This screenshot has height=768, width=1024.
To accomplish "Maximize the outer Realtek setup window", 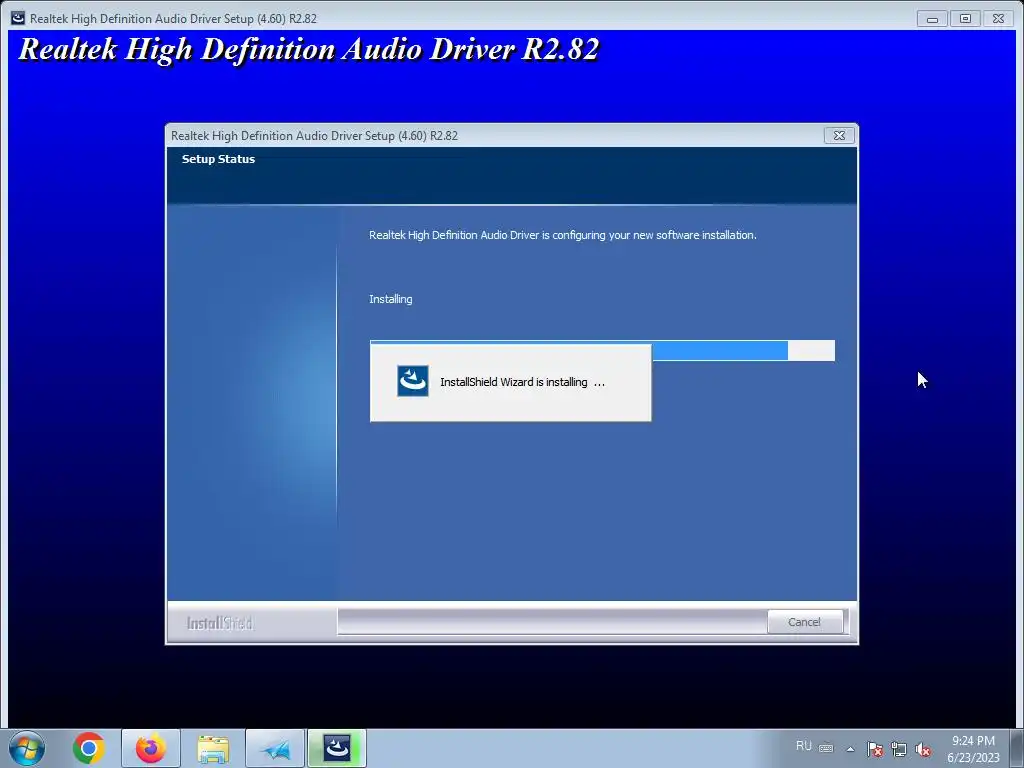I will tap(965, 19).
